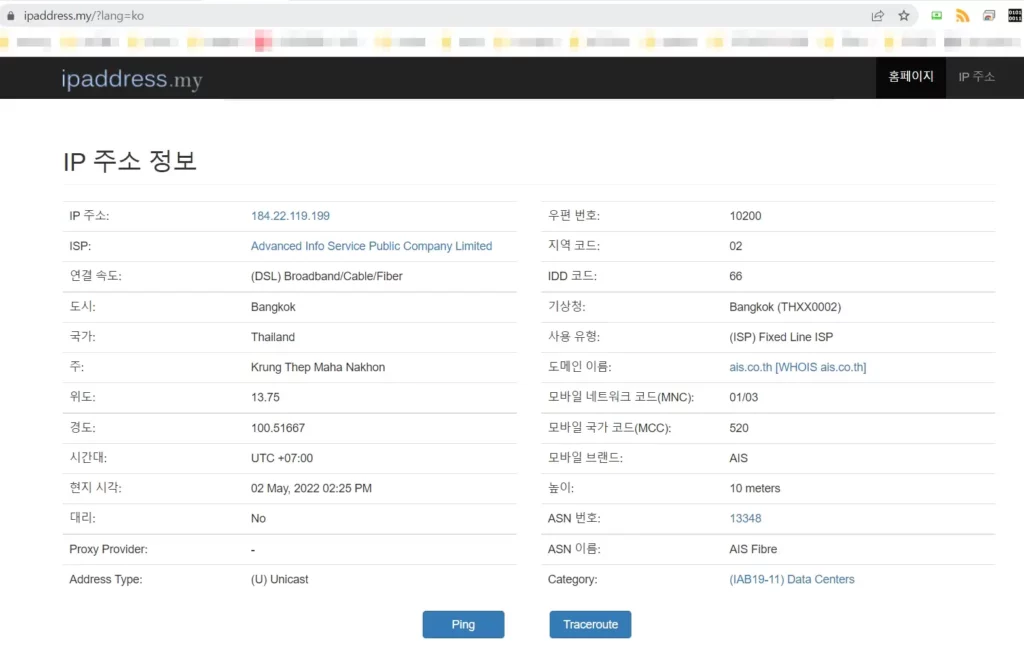Click the IP 주소 정보 heading
The height and width of the screenshot is (656, 1024).
[130, 161]
